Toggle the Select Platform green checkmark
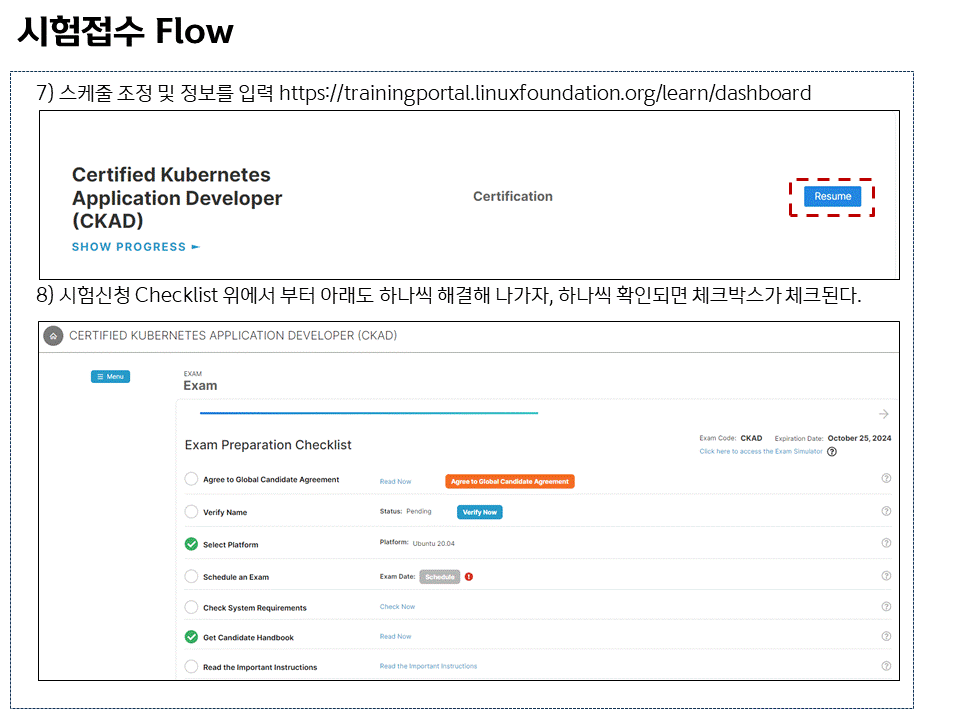The image size is (960, 720). coord(191,544)
